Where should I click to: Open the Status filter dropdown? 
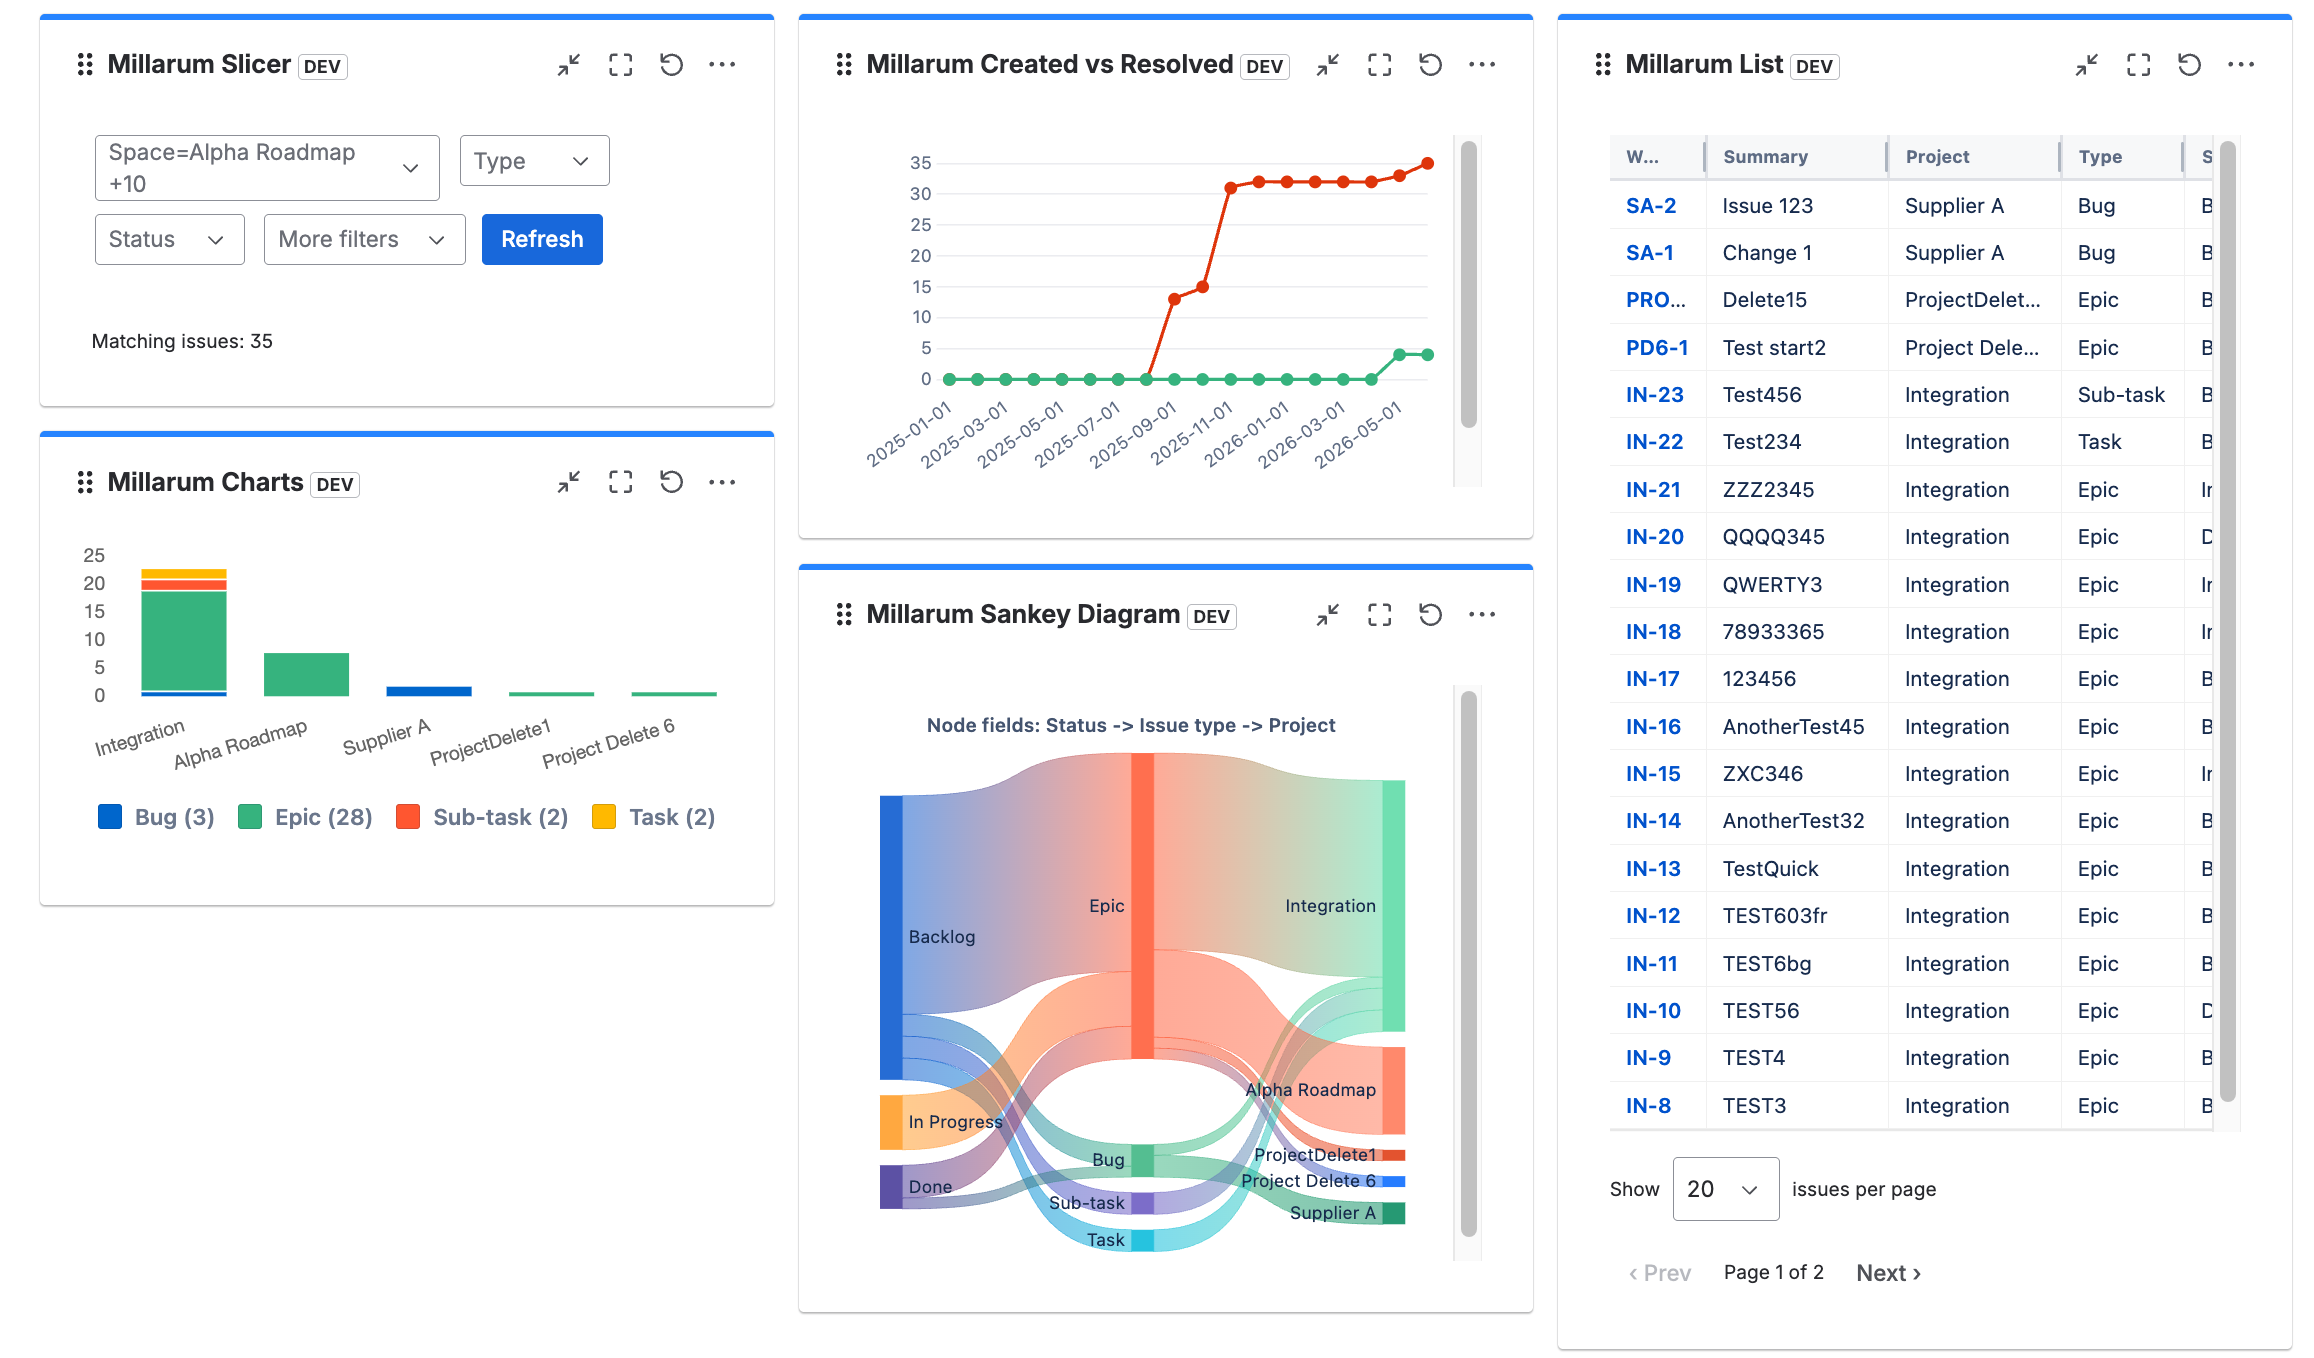[169, 240]
